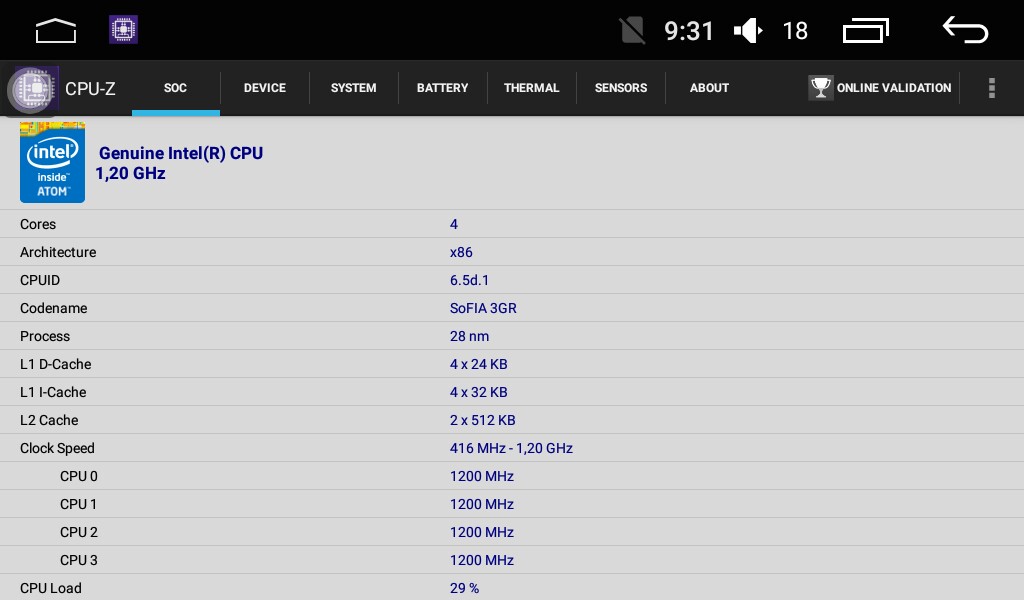
Task: Click the 6.5d.1 CPUID value
Action: click(469, 280)
